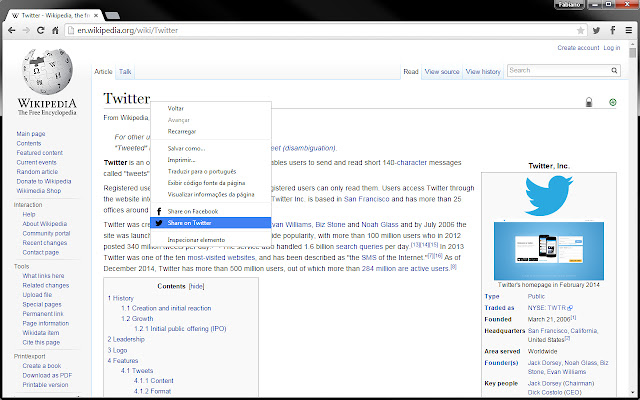Click Download as PDF link
This screenshot has width=640, height=400.
[47, 376]
